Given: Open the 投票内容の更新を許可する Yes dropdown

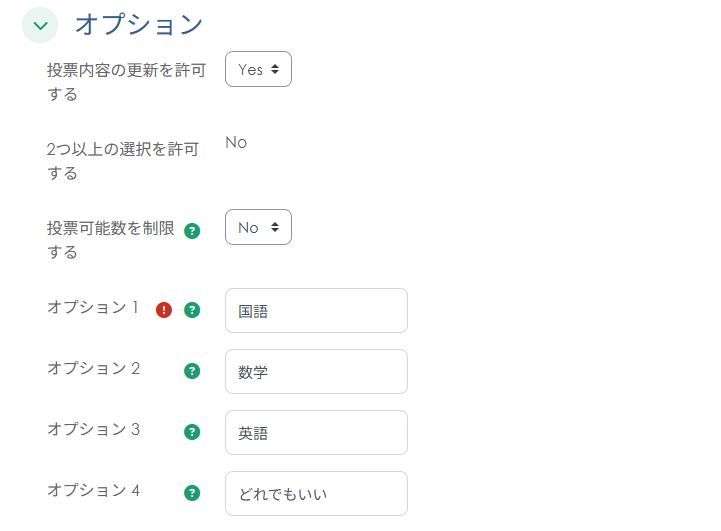Looking at the screenshot, I should (258, 69).
